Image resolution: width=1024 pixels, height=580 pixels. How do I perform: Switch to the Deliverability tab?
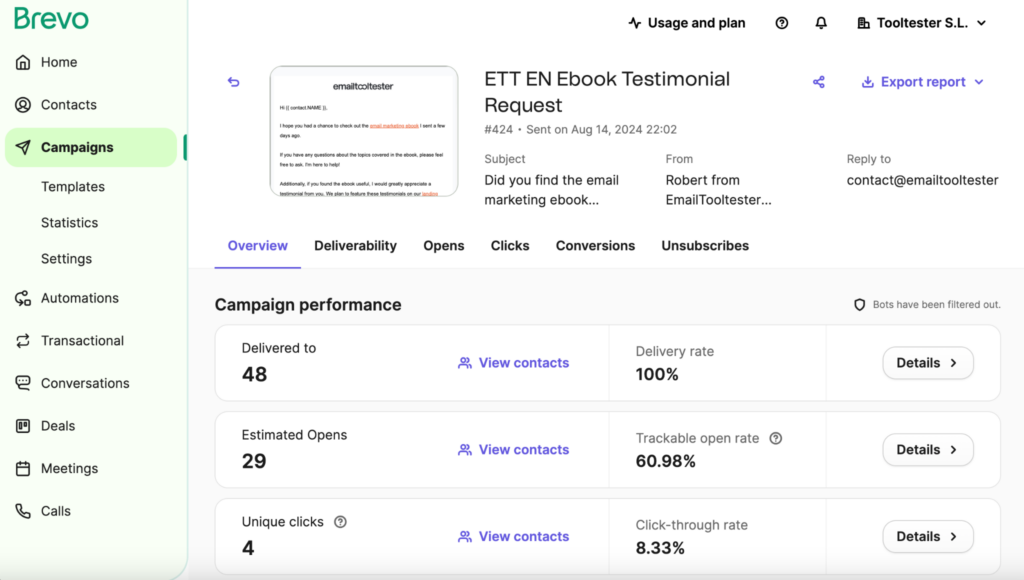[x=355, y=245]
